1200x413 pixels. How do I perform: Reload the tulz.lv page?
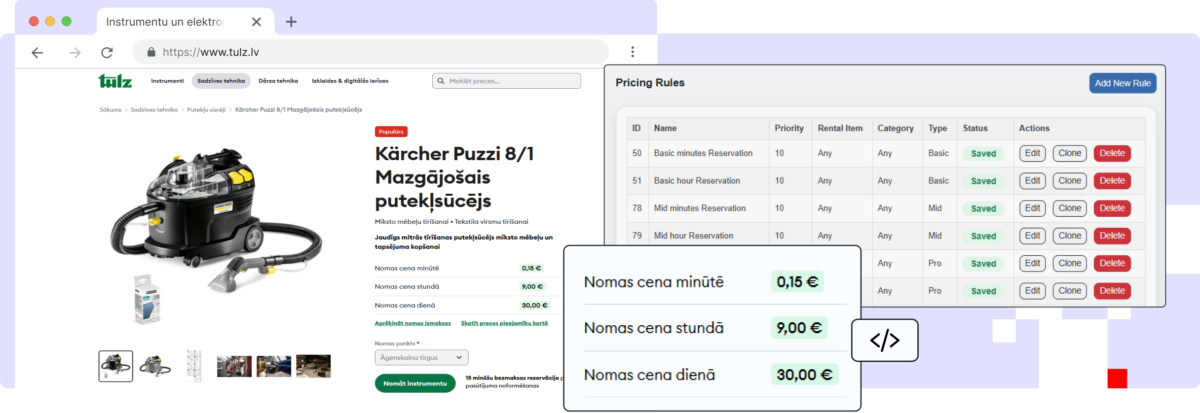click(107, 52)
